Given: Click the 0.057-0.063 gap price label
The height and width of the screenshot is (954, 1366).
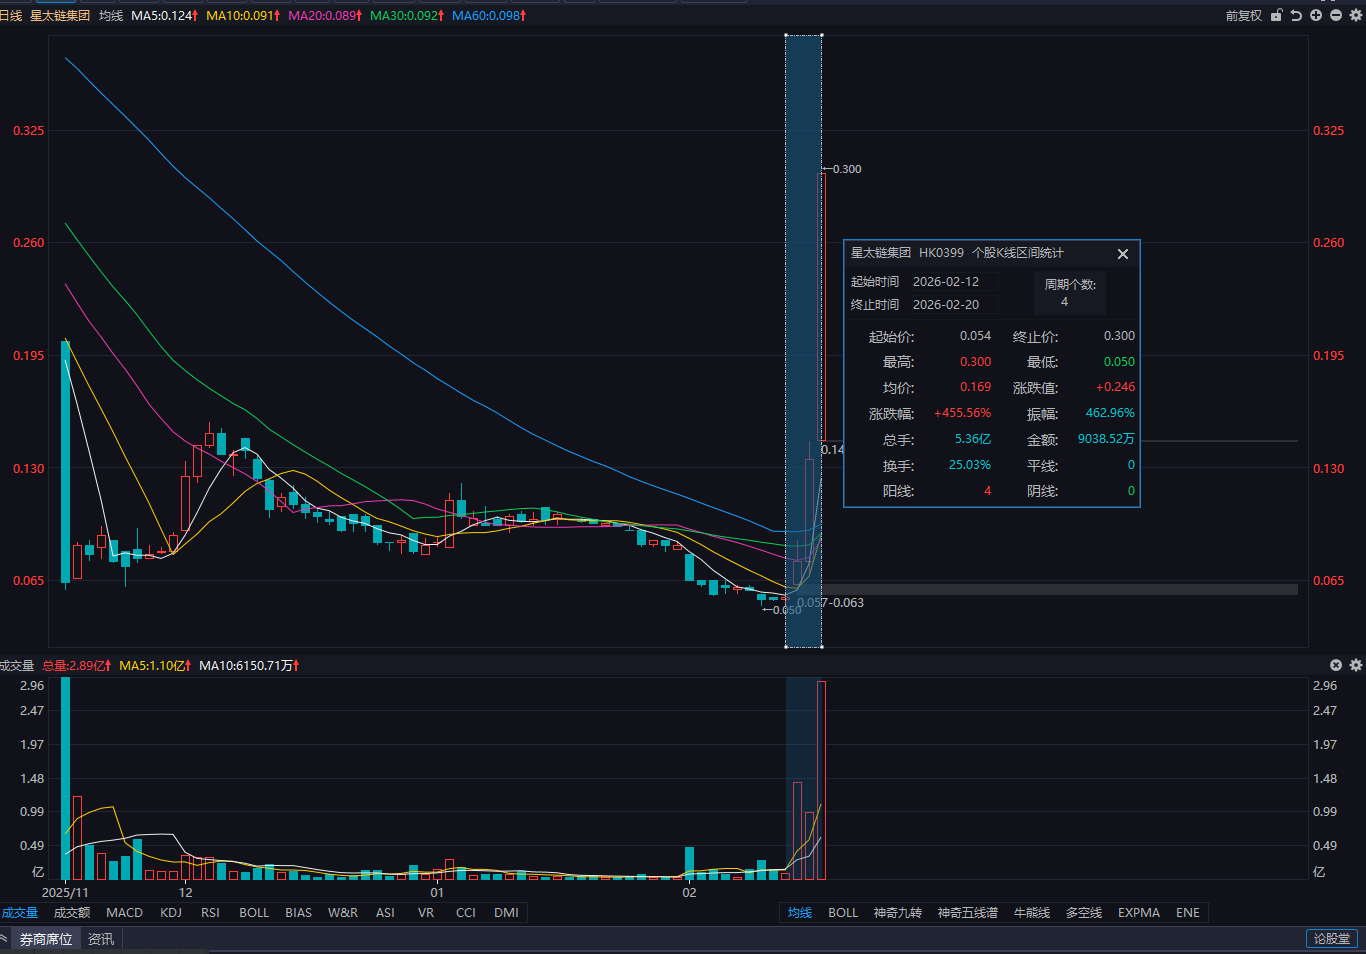Looking at the screenshot, I should click(831, 603).
